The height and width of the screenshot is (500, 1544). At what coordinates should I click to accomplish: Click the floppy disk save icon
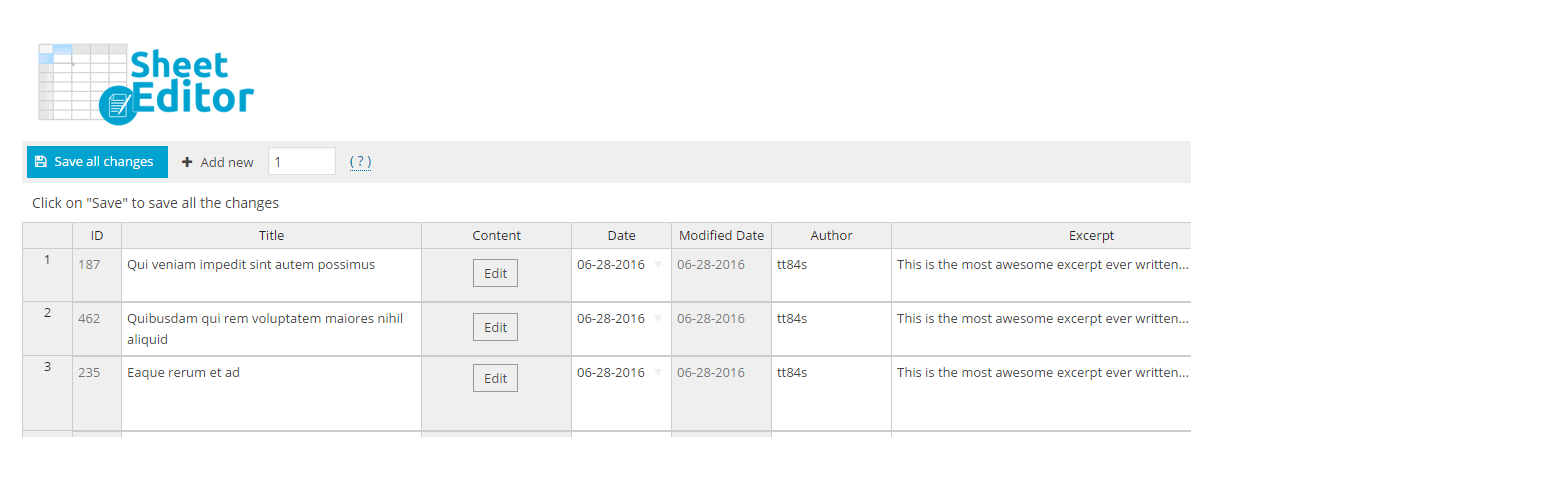click(41, 162)
